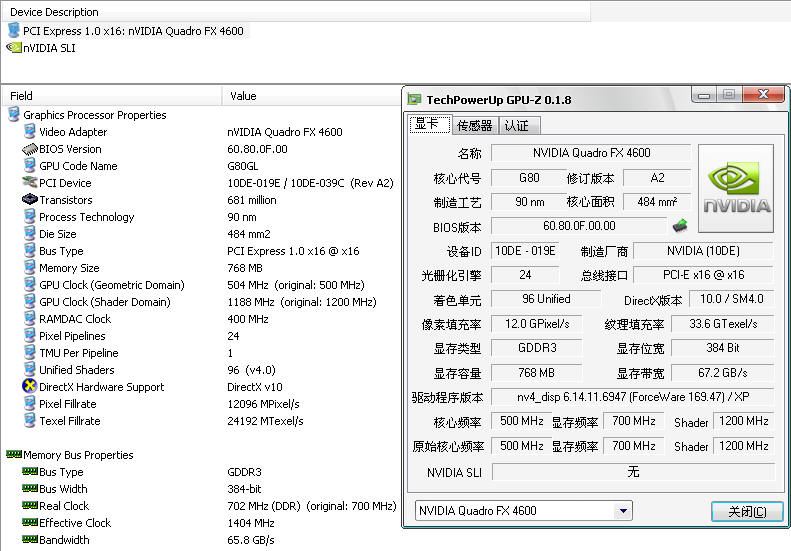Screen dimensions: 791x551
Task: Click the value 681 million in Transistors row
Action: (x=252, y=200)
